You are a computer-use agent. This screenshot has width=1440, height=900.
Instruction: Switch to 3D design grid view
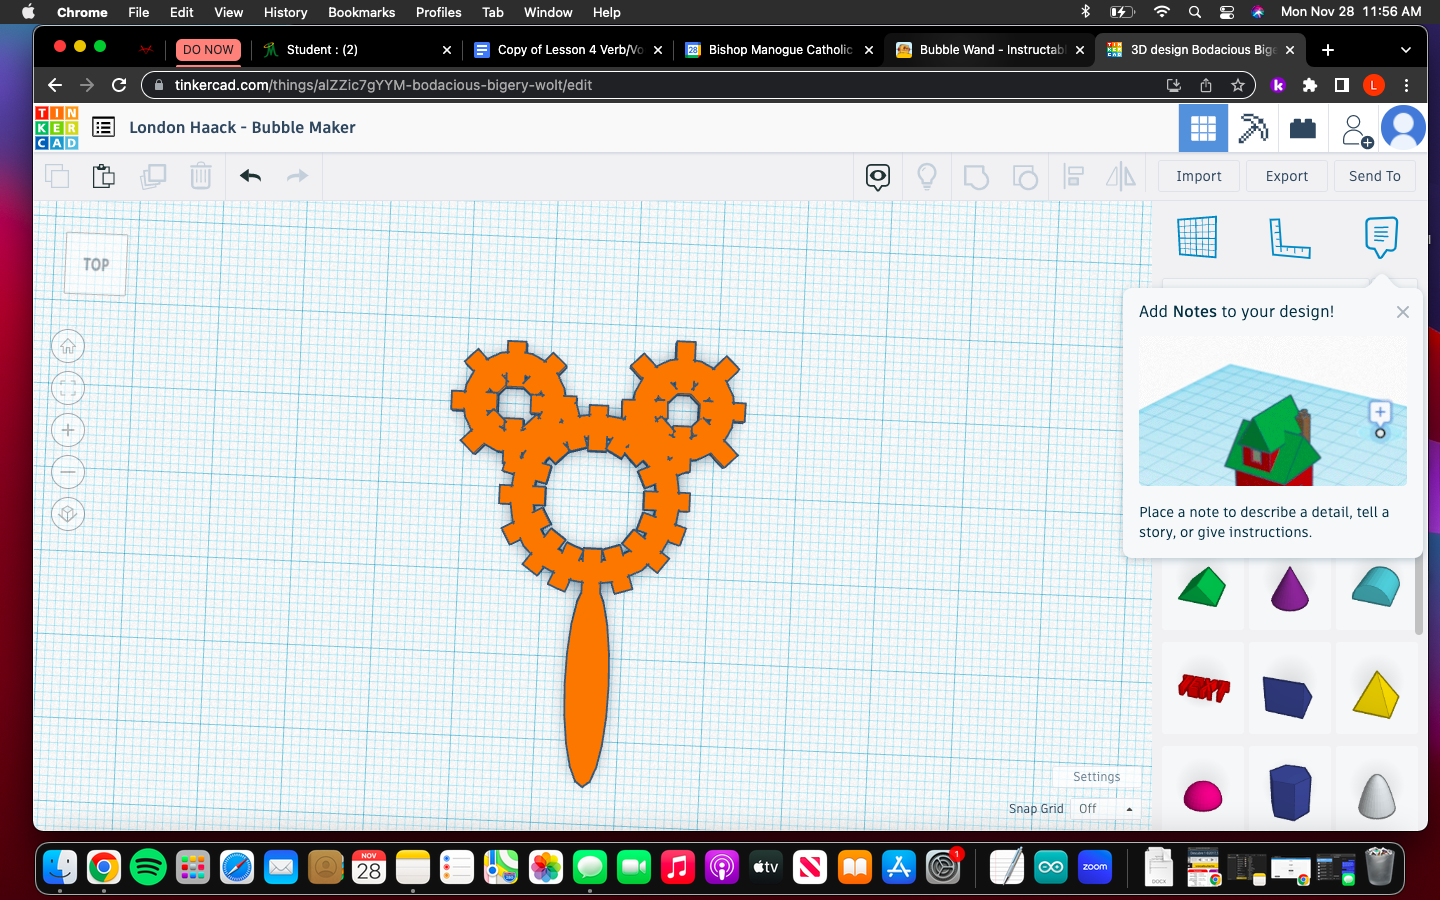(x=1203, y=128)
